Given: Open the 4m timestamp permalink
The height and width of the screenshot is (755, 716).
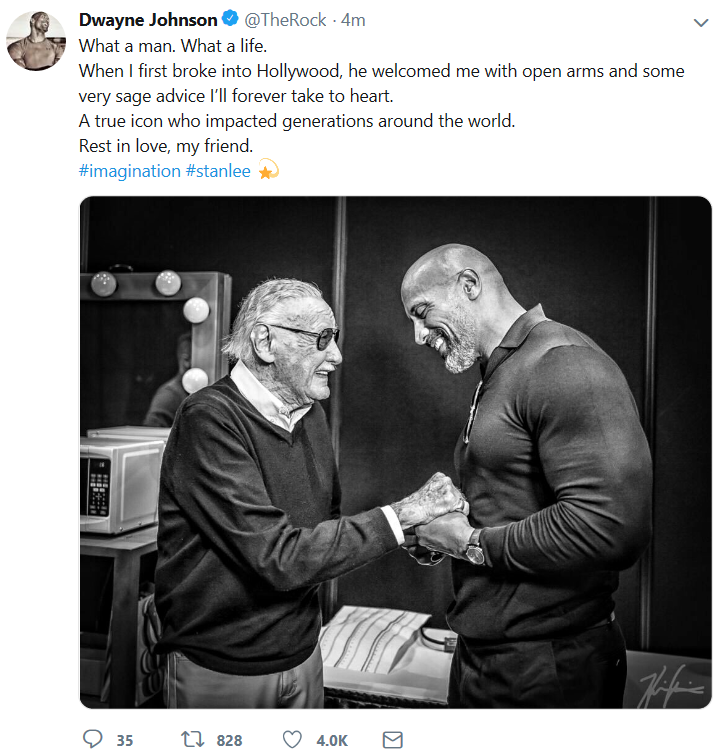Looking at the screenshot, I should click(x=353, y=20).
